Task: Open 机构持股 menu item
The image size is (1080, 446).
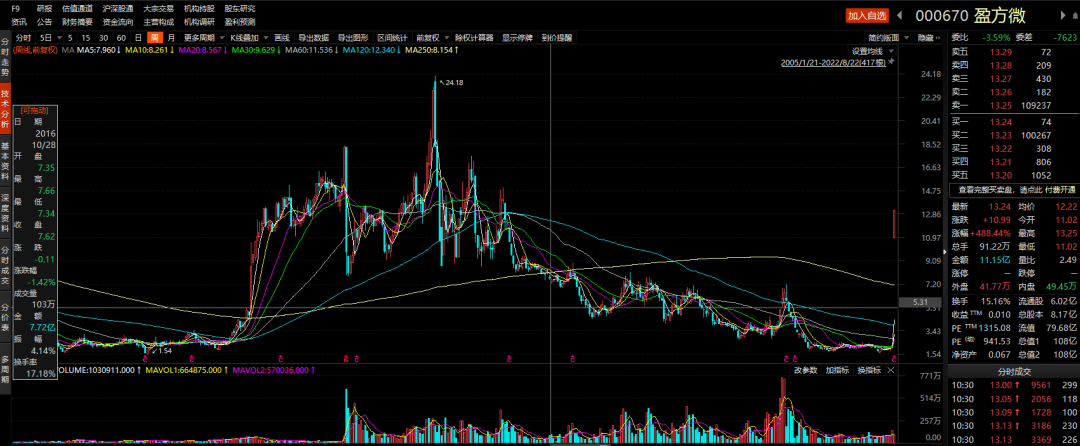Action: pos(199,9)
